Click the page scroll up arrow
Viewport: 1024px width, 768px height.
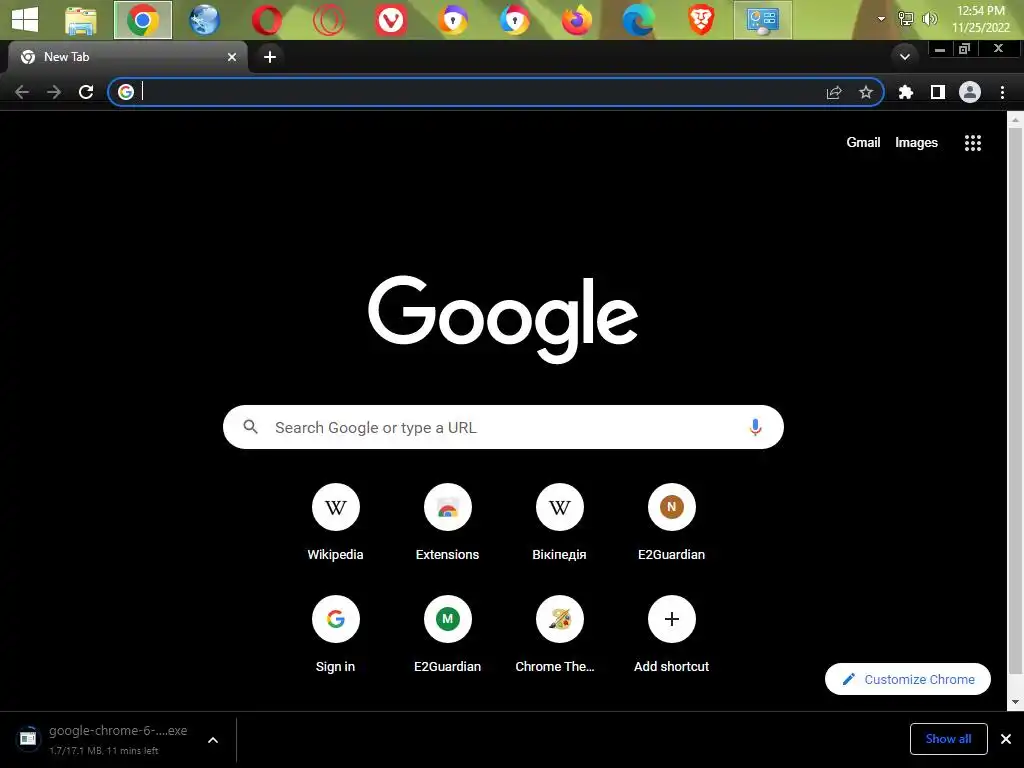(x=1016, y=121)
